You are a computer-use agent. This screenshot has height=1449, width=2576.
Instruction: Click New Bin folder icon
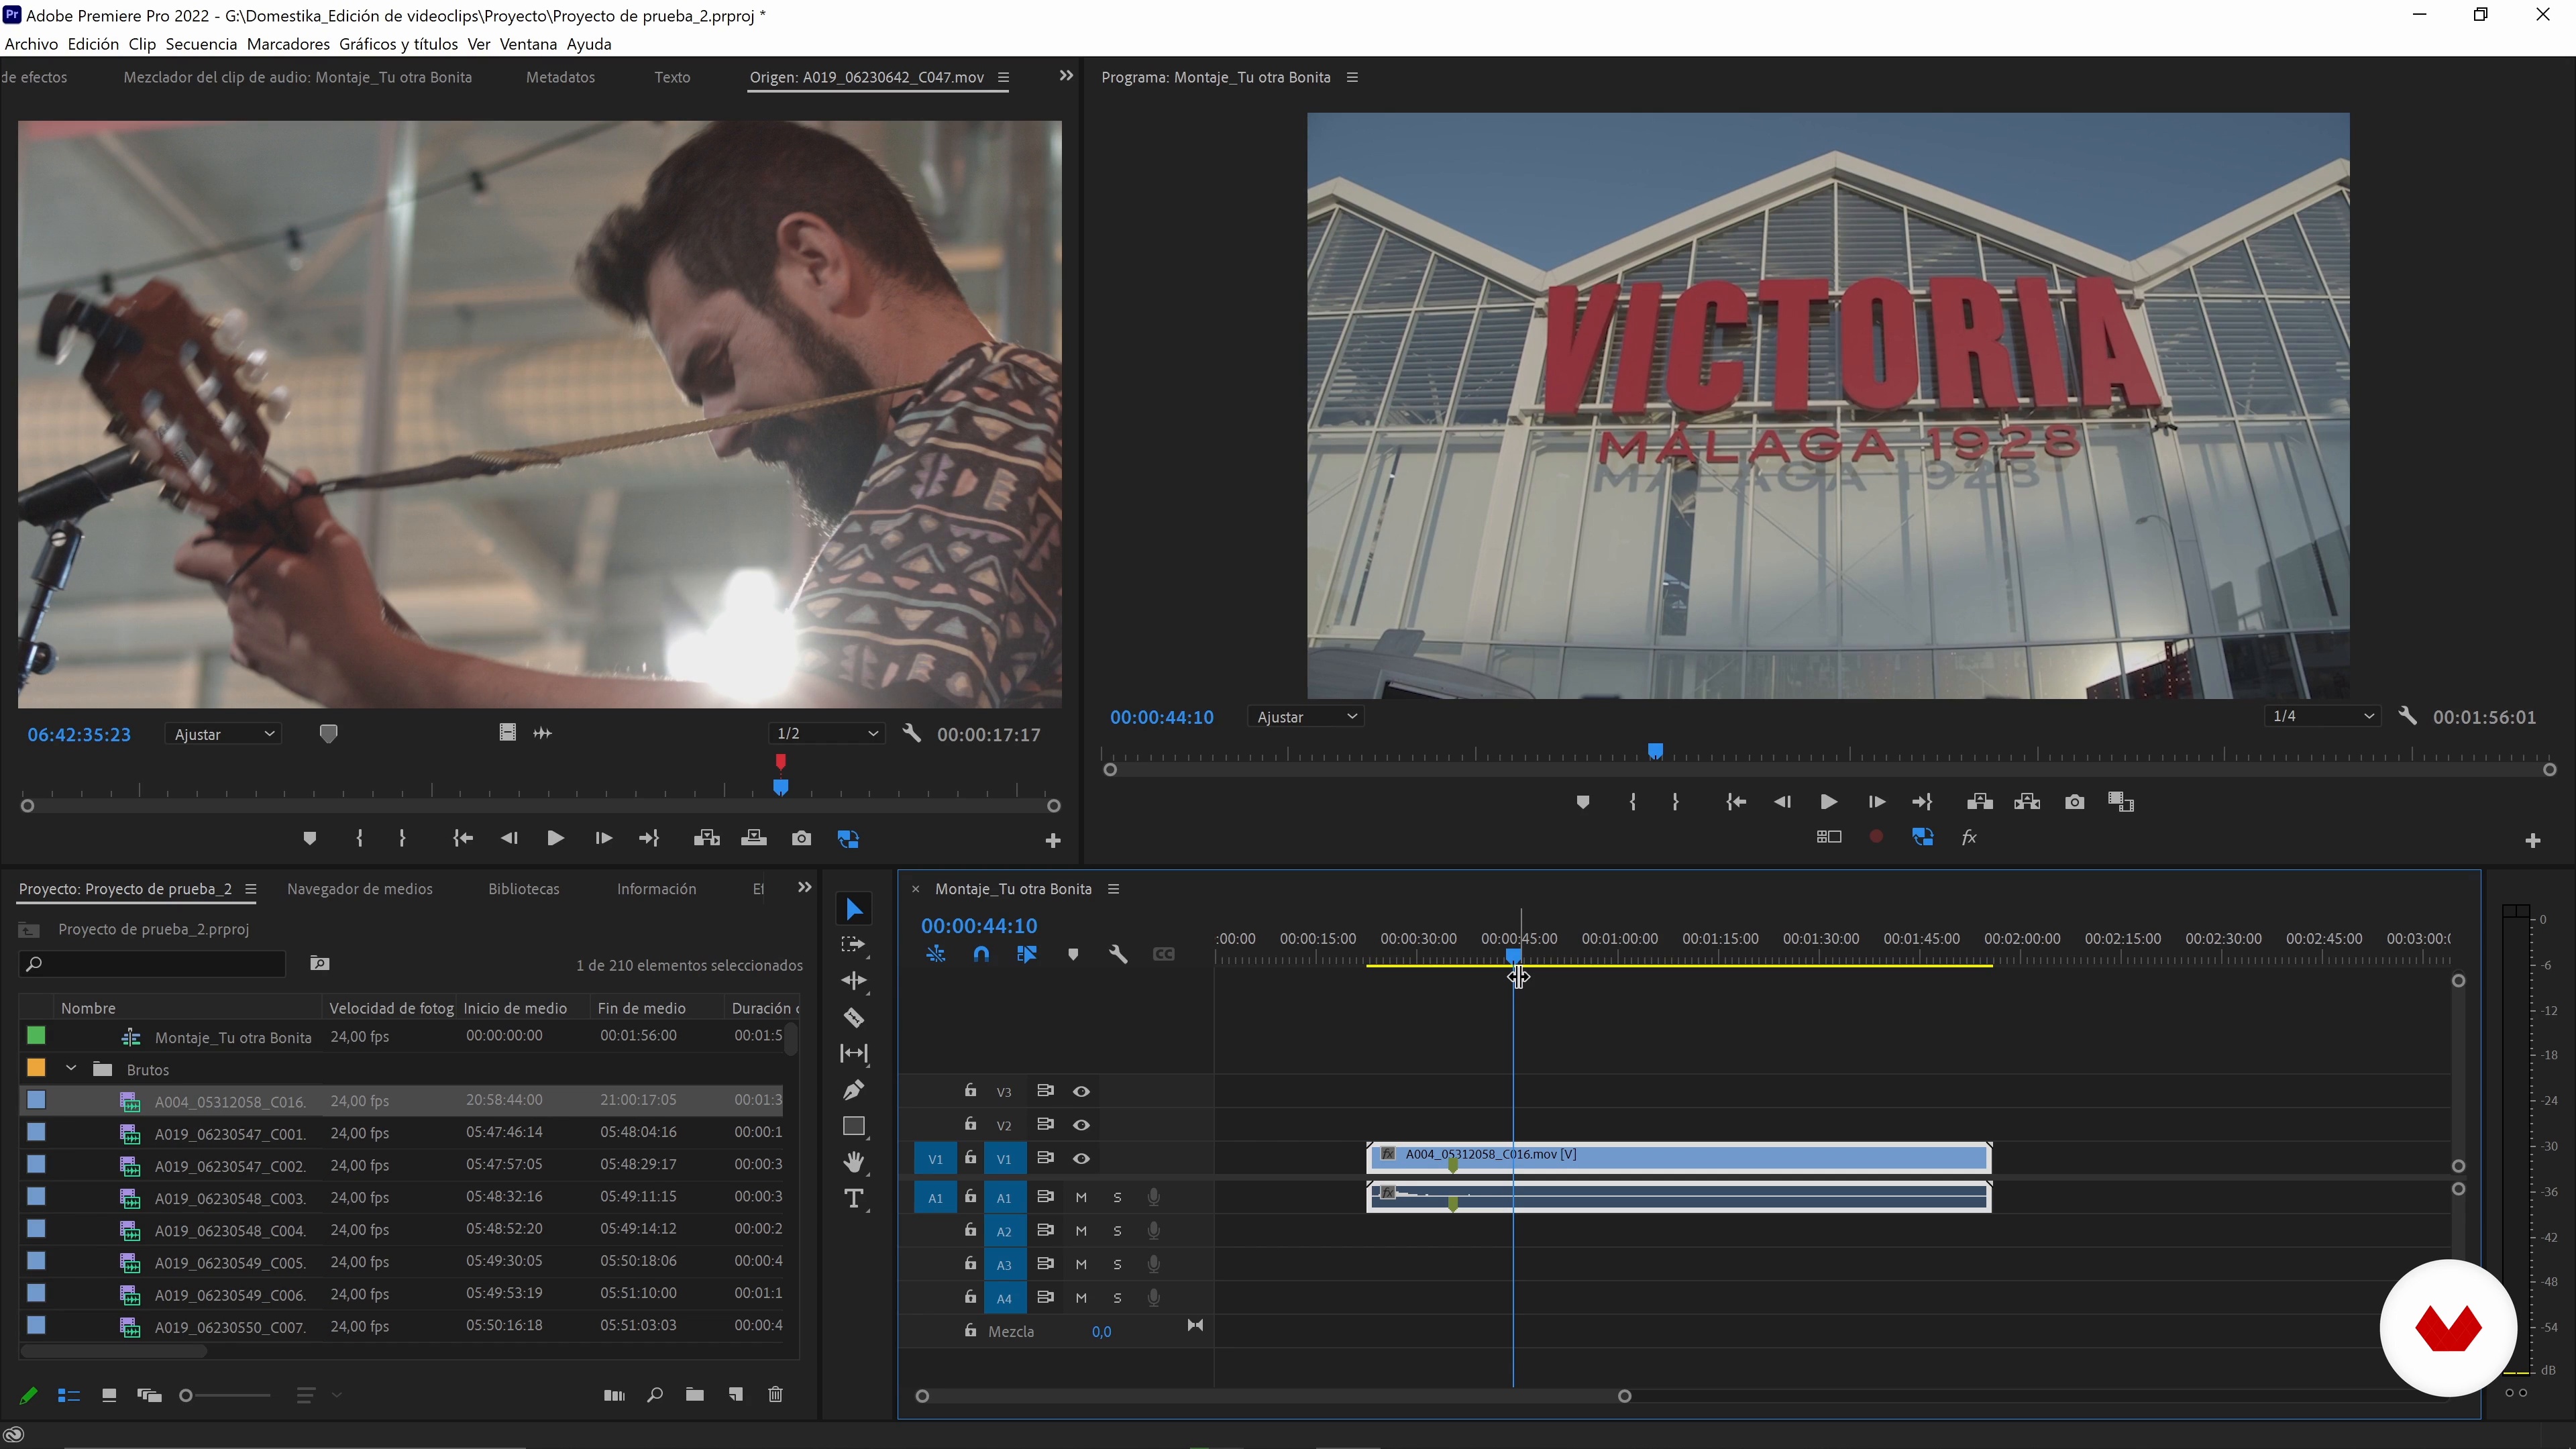coord(694,1395)
